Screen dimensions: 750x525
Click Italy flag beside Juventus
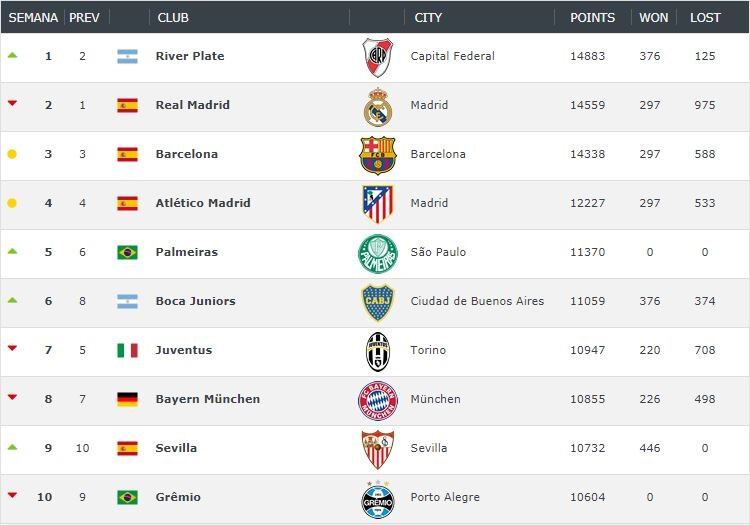tap(127, 350)
